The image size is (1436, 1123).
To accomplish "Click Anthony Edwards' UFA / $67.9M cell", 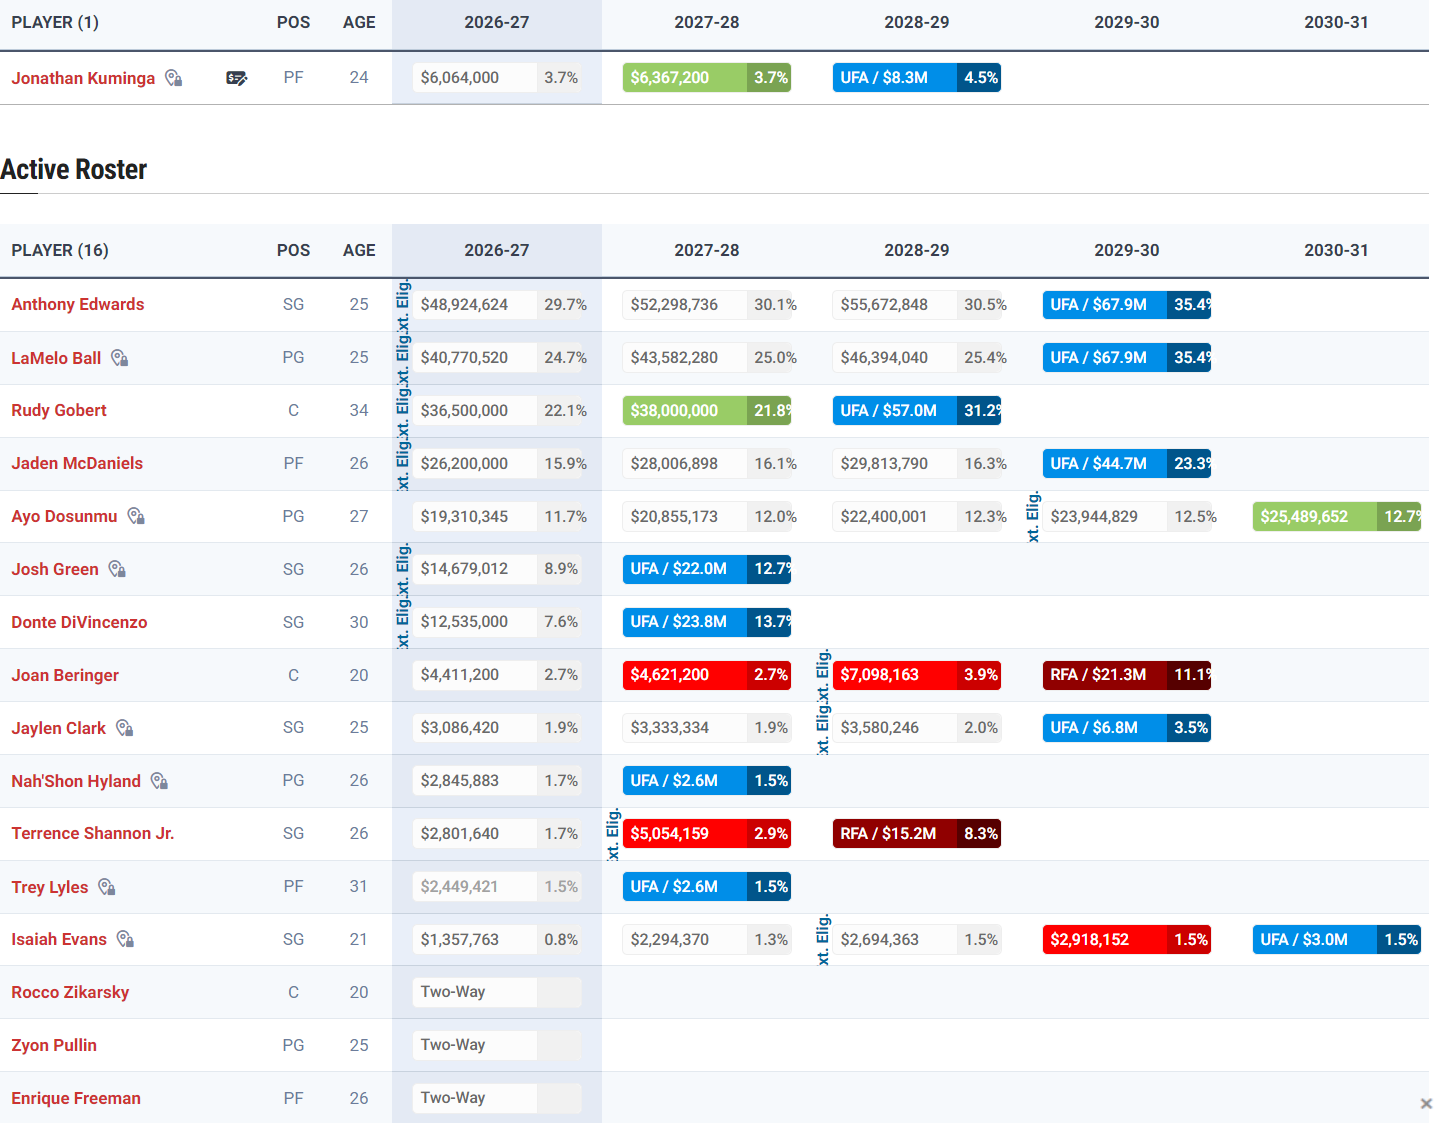I will pyautogui.click(x=1127, y=304).
